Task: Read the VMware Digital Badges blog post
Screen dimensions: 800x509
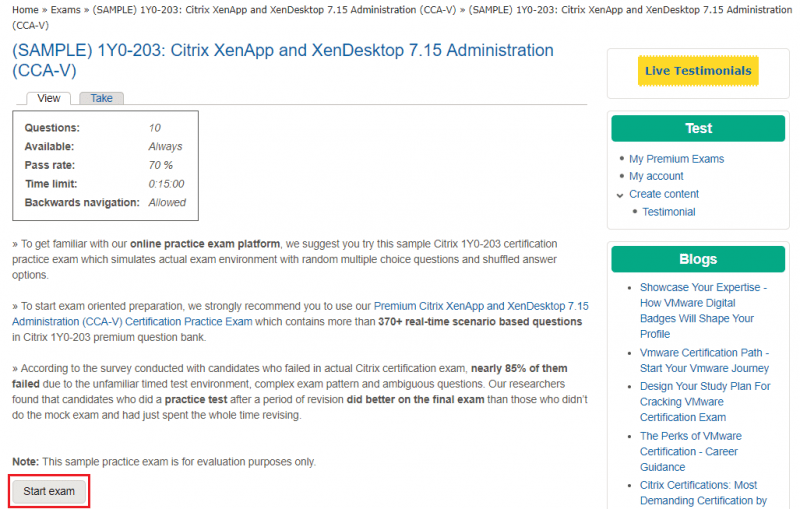Action: click(x=703, y=311)
